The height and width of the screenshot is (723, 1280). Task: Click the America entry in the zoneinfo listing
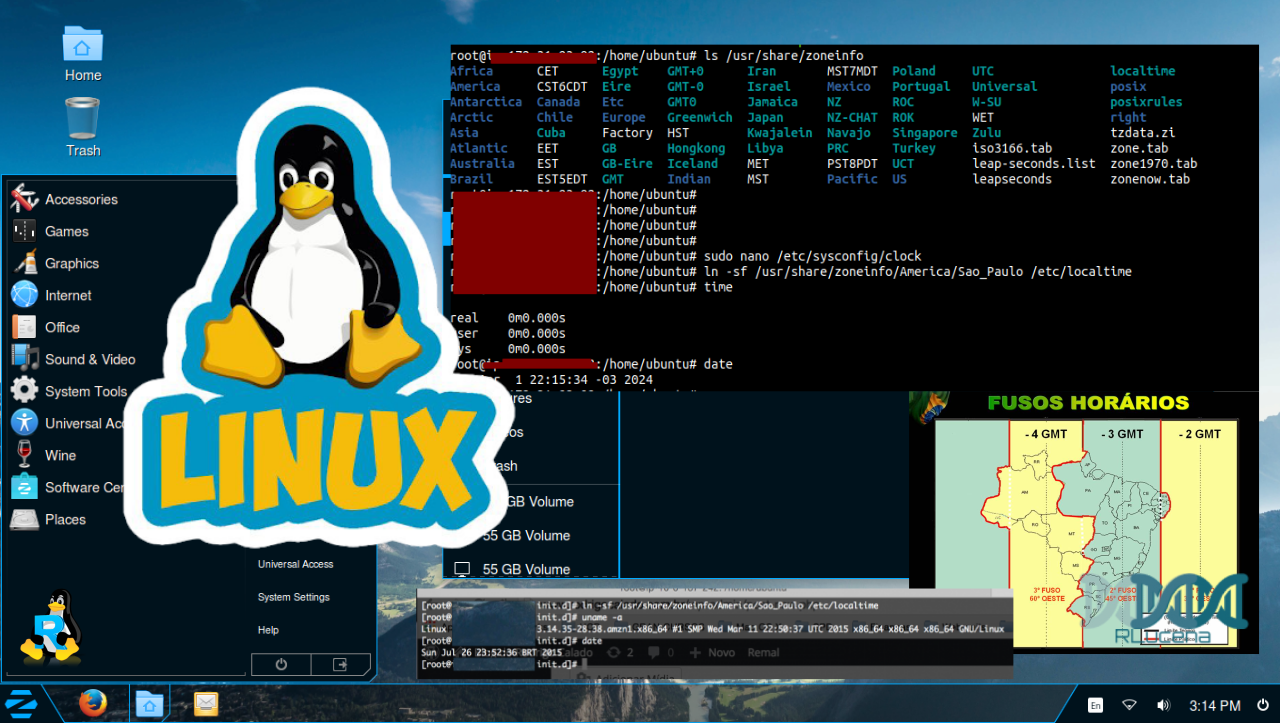[x=475, y=86]
